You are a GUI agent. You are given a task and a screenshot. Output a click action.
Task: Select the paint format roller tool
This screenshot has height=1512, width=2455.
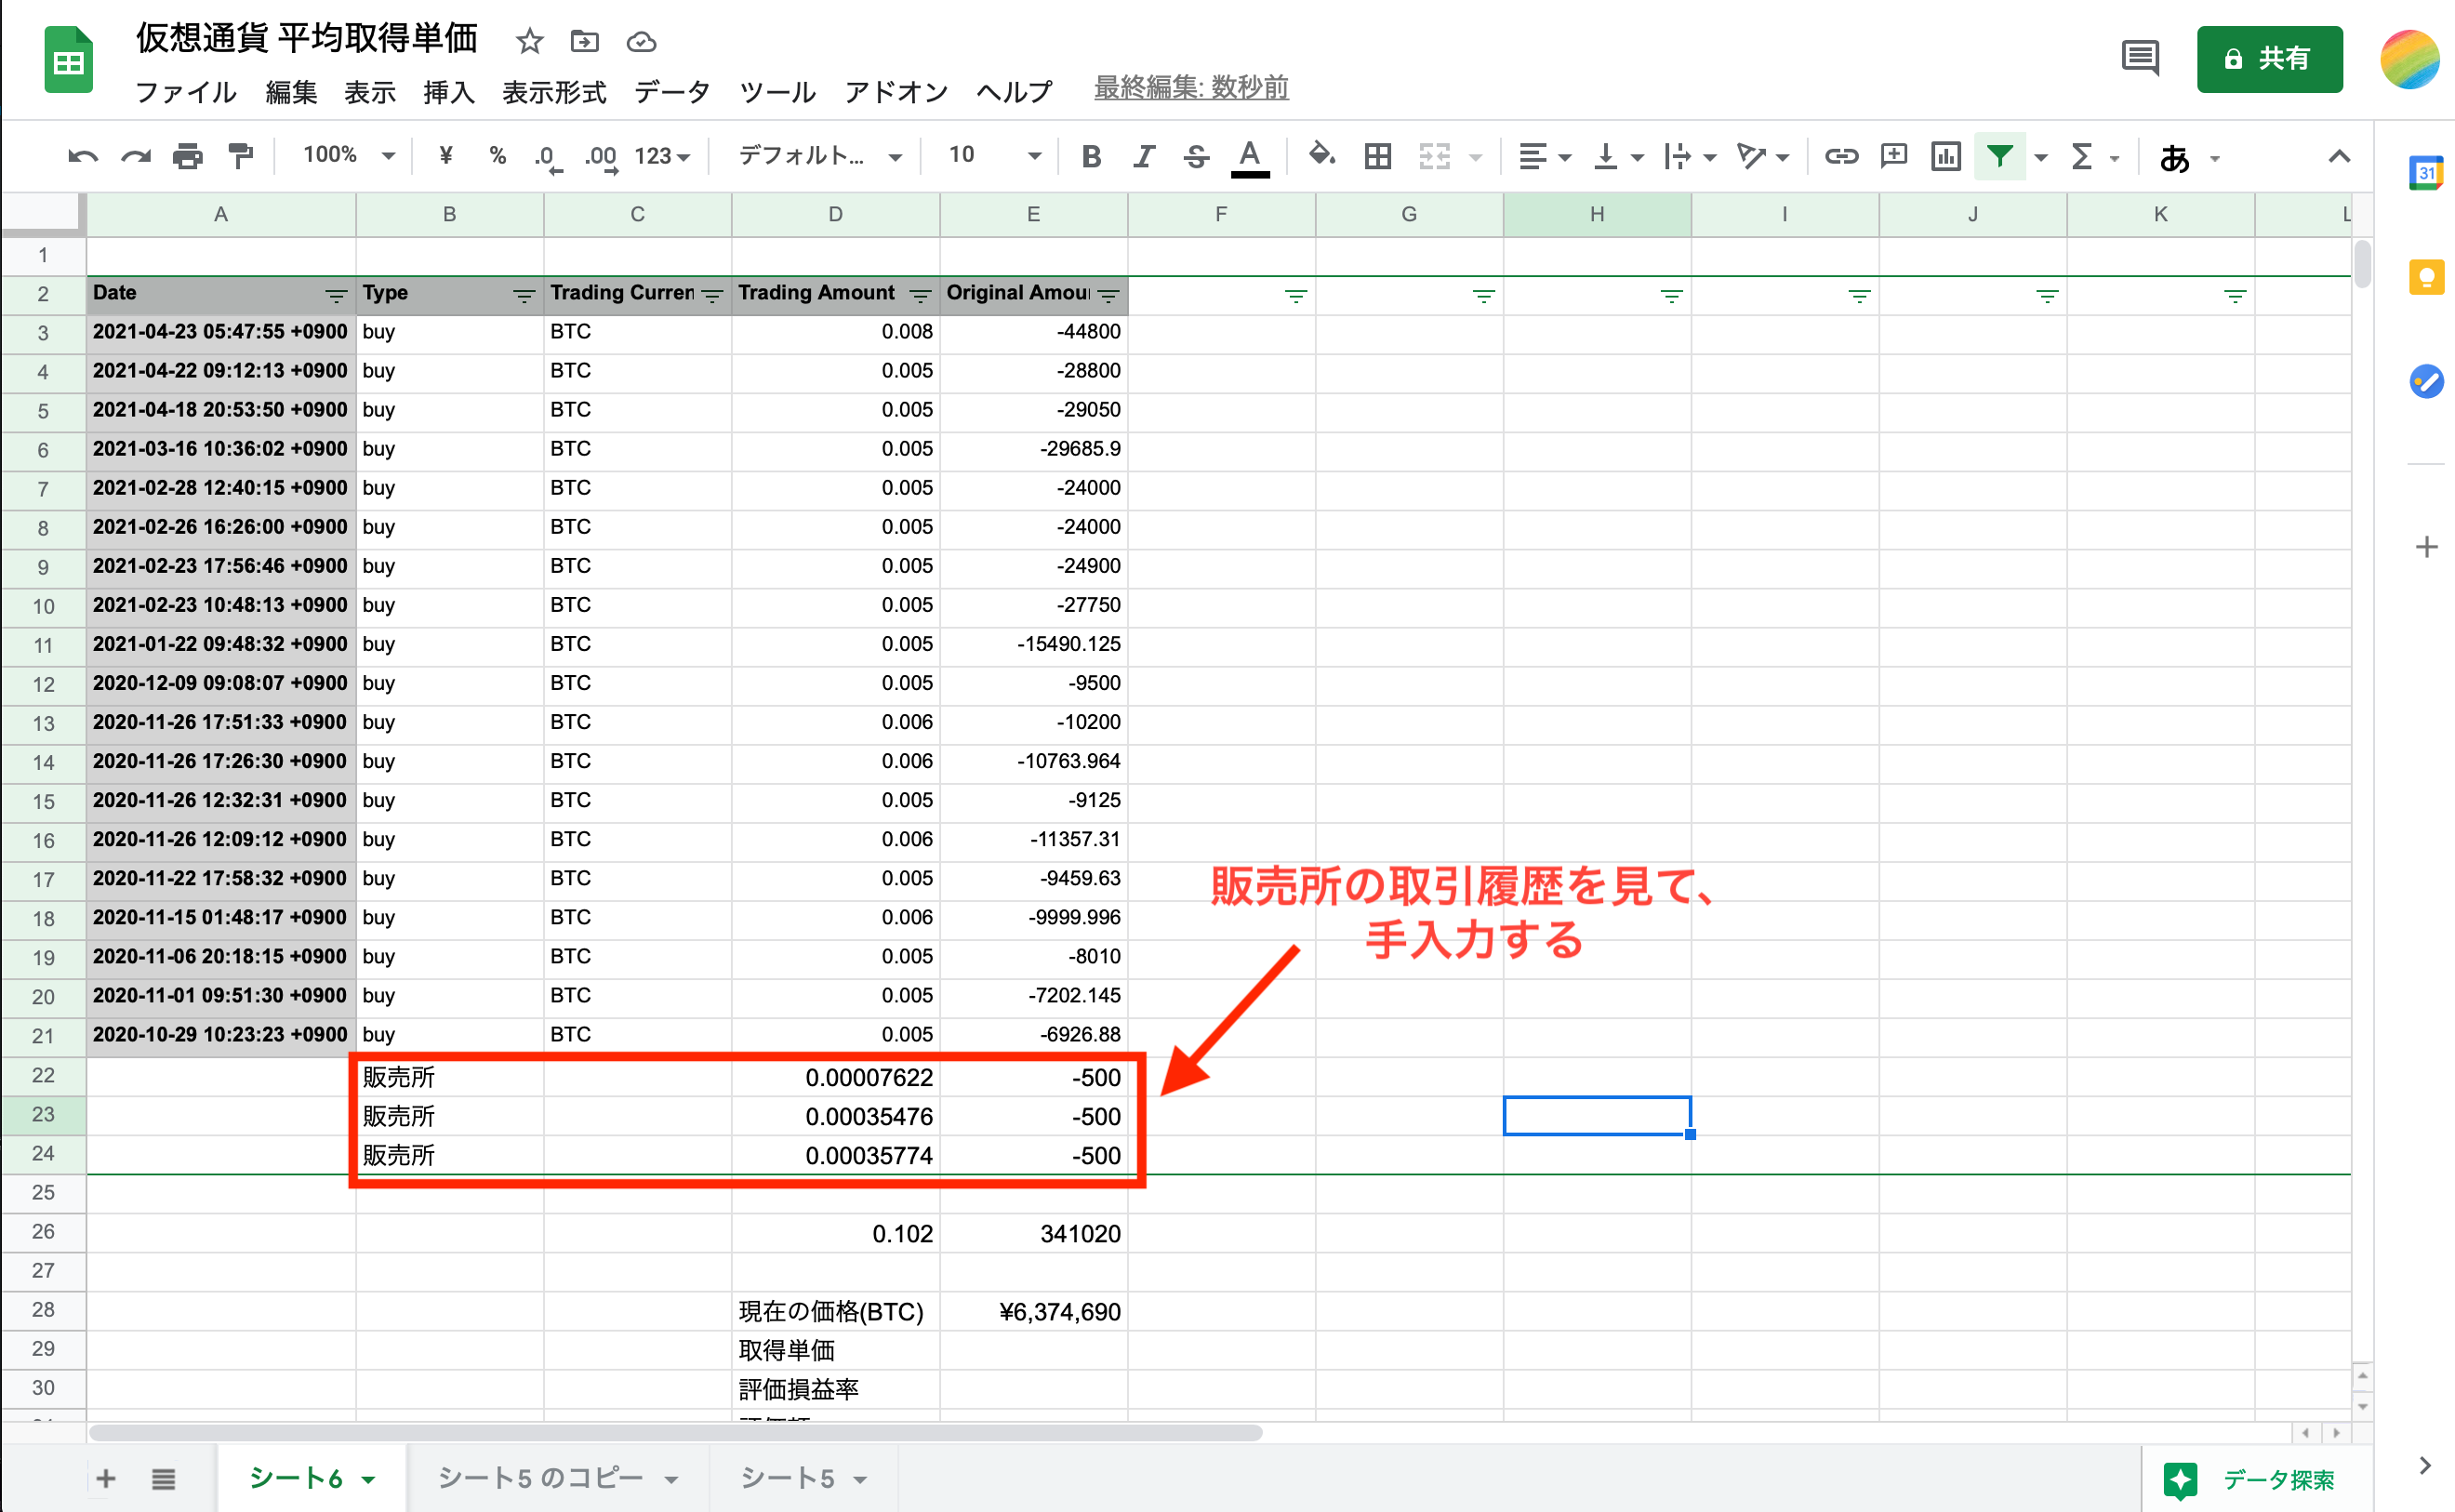(240, 156)
